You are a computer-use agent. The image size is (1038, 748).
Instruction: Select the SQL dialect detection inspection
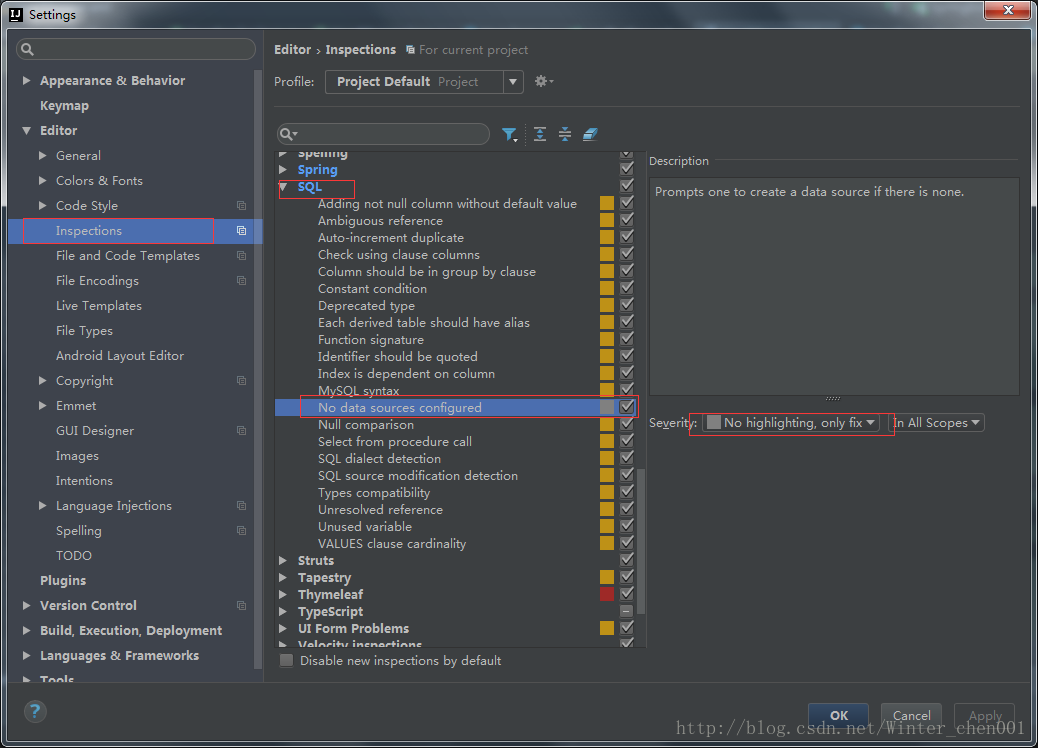coord(379,458)
